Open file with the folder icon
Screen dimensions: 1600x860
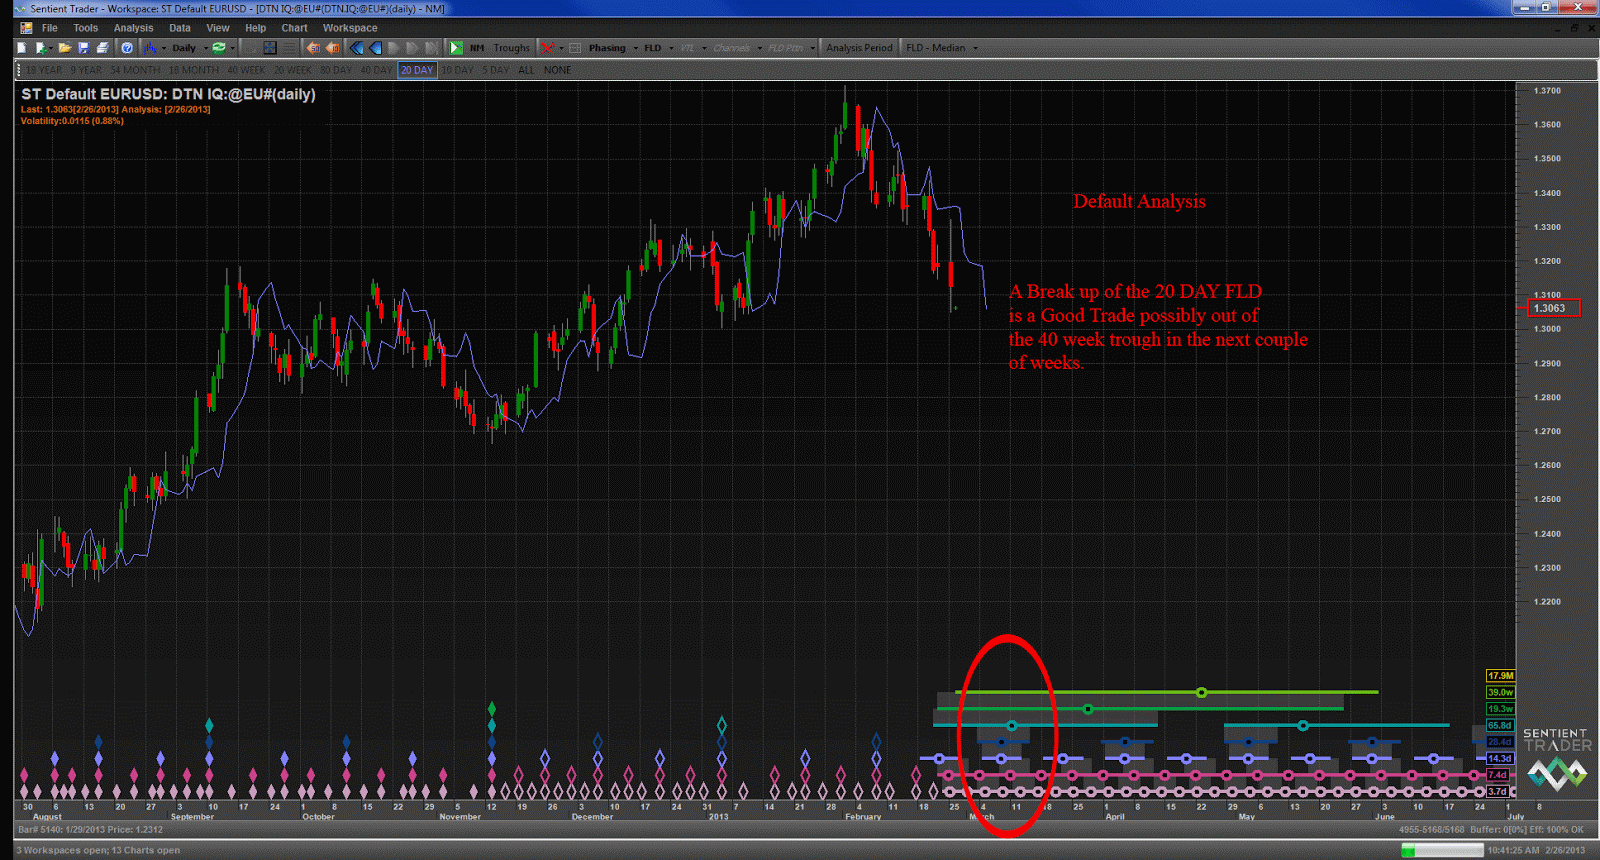tap(65, 48)
